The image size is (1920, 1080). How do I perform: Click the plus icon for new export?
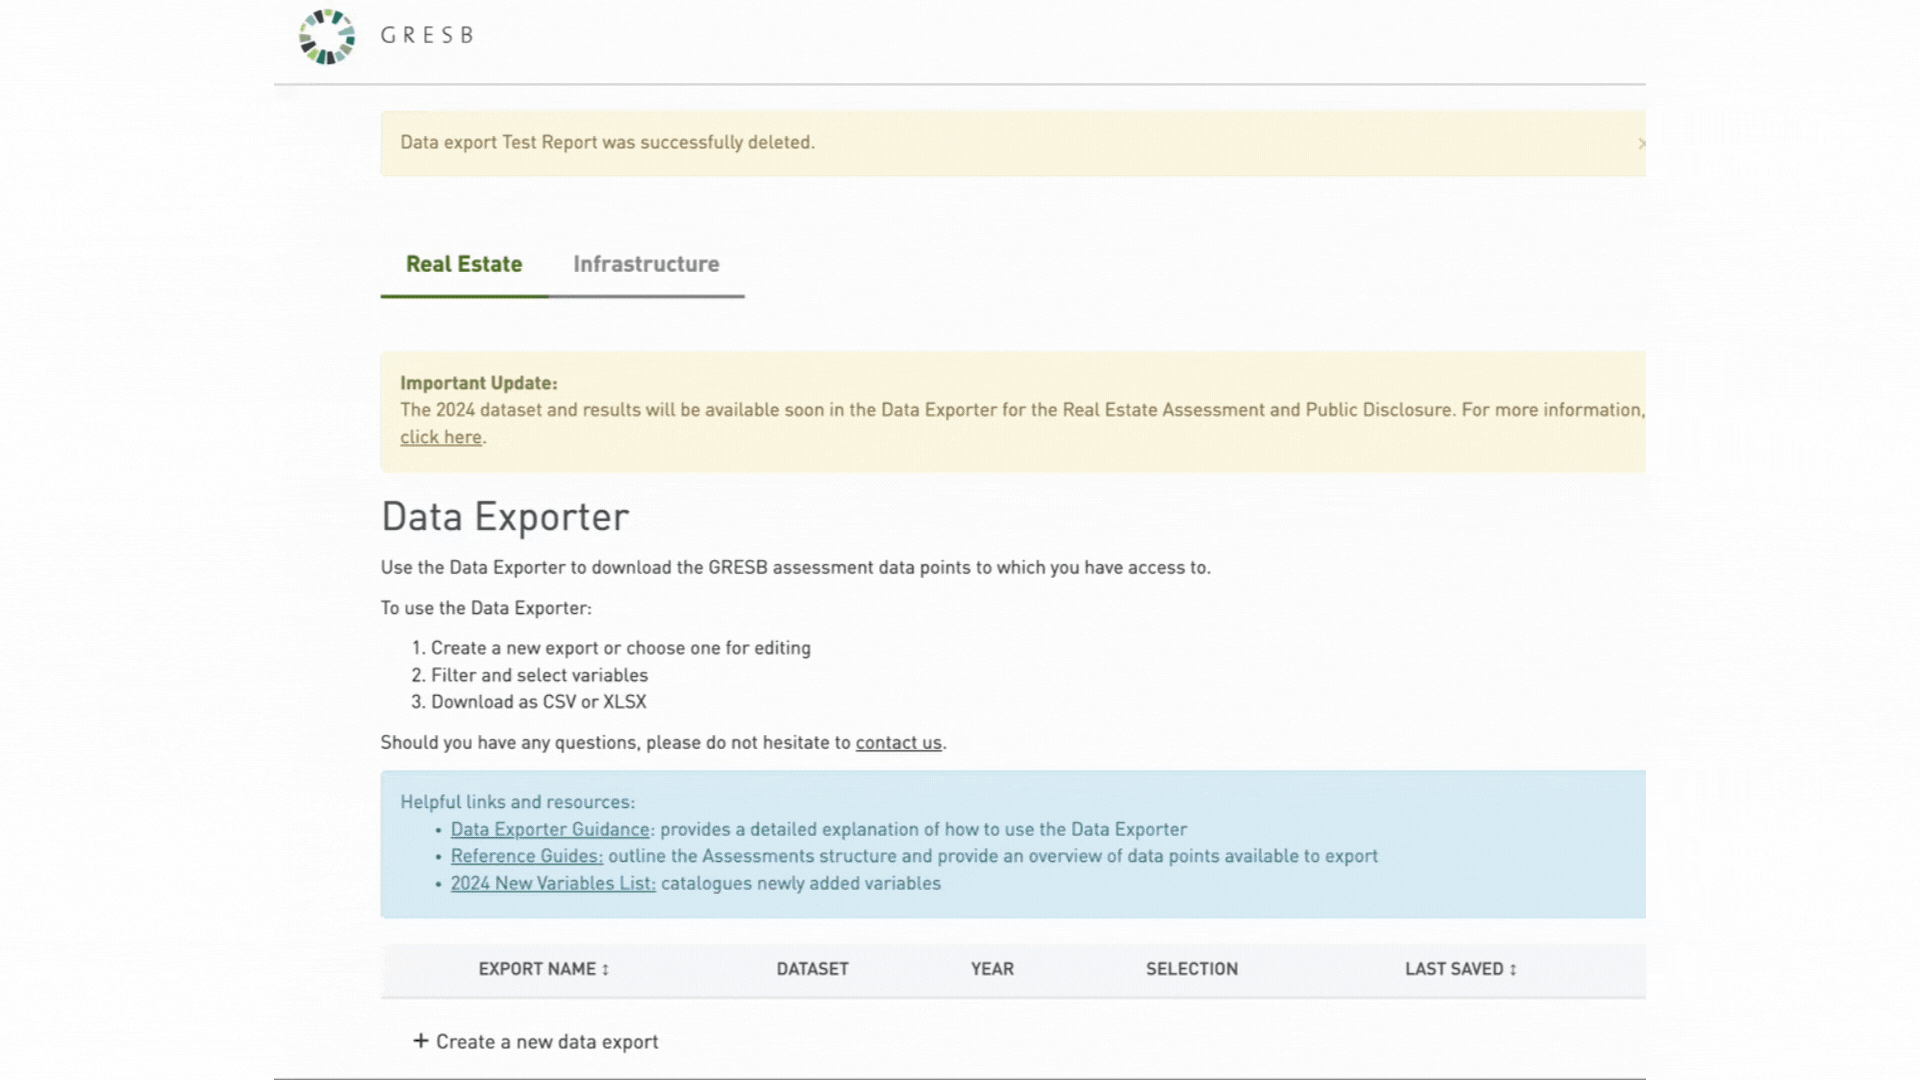click(x=421, y=1041)
